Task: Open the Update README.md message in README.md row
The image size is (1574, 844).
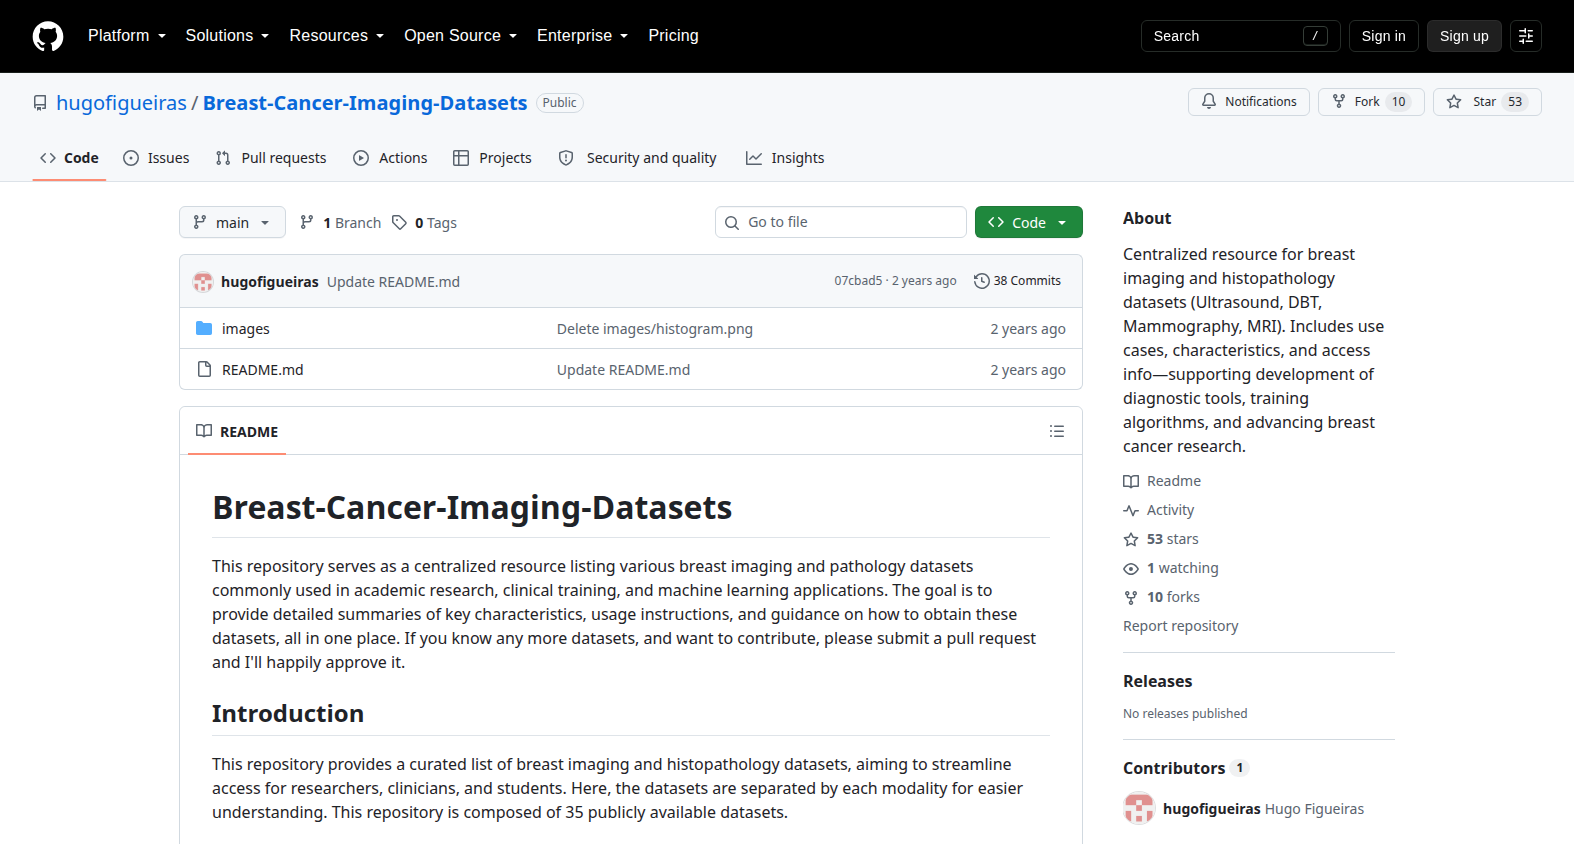Action: [x=623, y=370]
